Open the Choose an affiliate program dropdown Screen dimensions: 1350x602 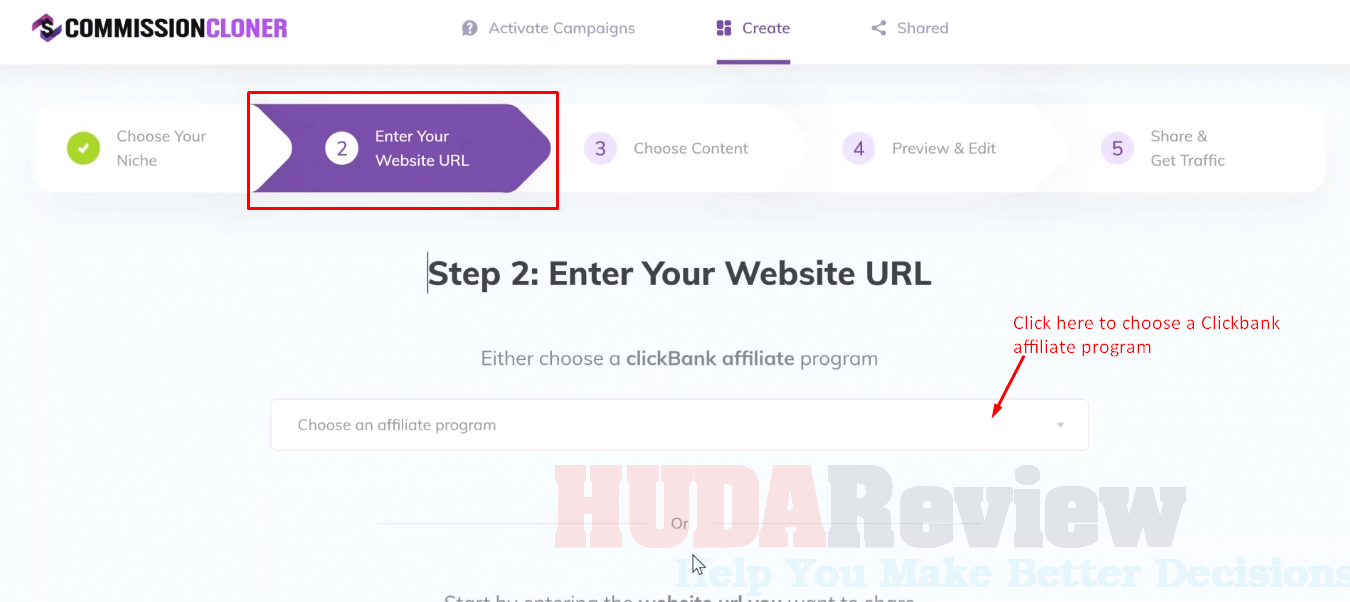(679, 425)
